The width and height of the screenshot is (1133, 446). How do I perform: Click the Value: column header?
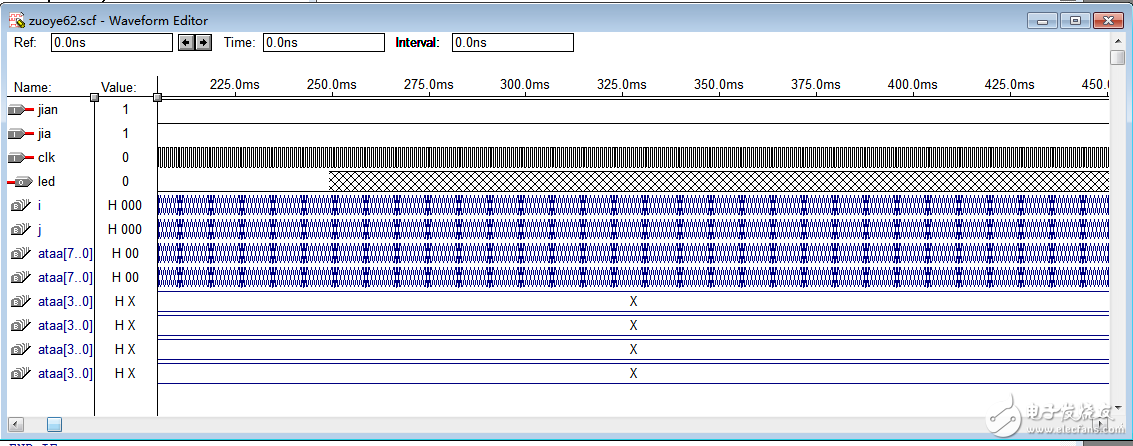(119, 87)
